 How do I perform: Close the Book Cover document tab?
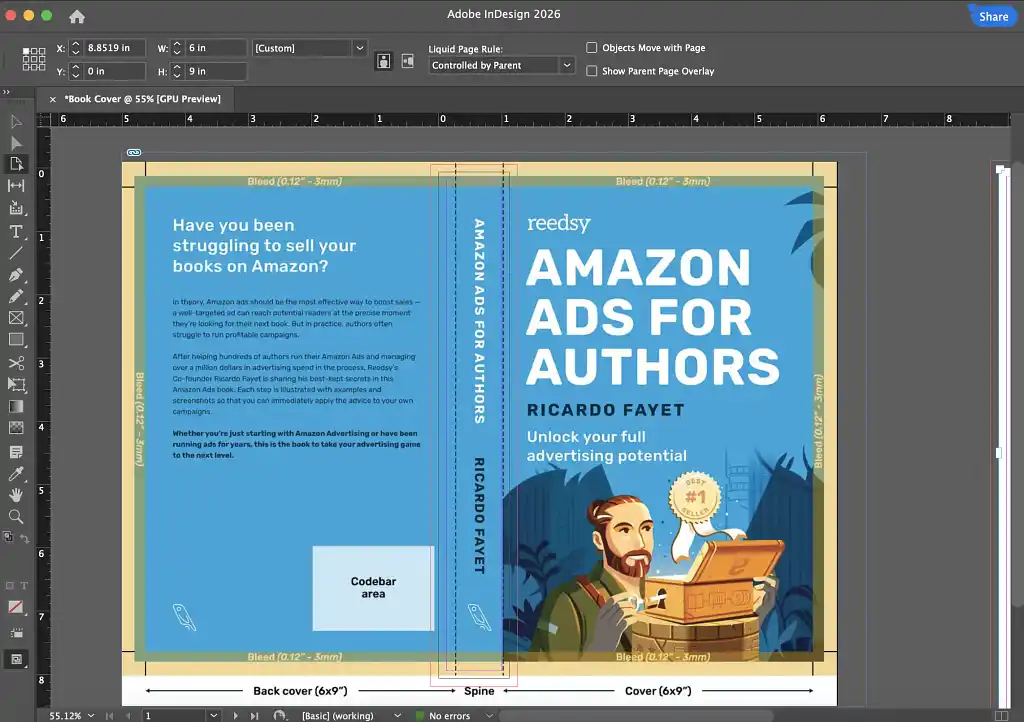pyautogui.click(x=53, y=99)
